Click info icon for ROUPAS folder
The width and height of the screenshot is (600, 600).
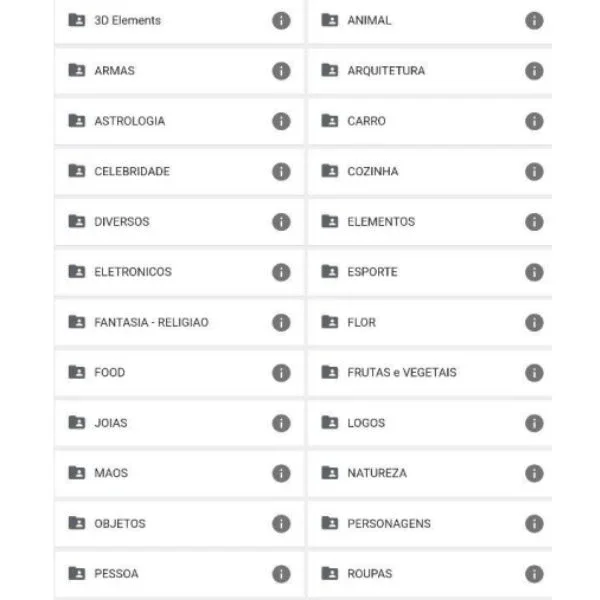pos(534,574)
